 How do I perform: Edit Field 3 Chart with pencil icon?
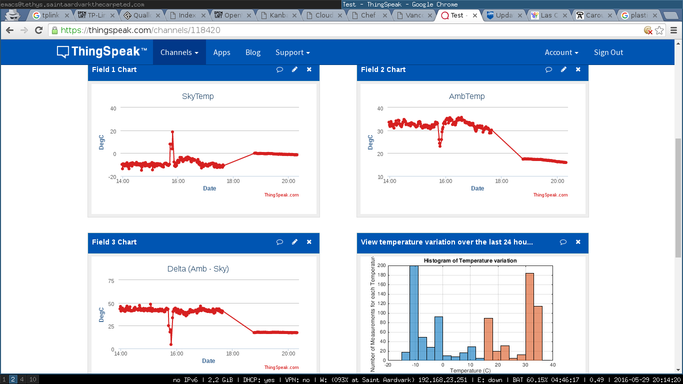(x=295, y=242)
